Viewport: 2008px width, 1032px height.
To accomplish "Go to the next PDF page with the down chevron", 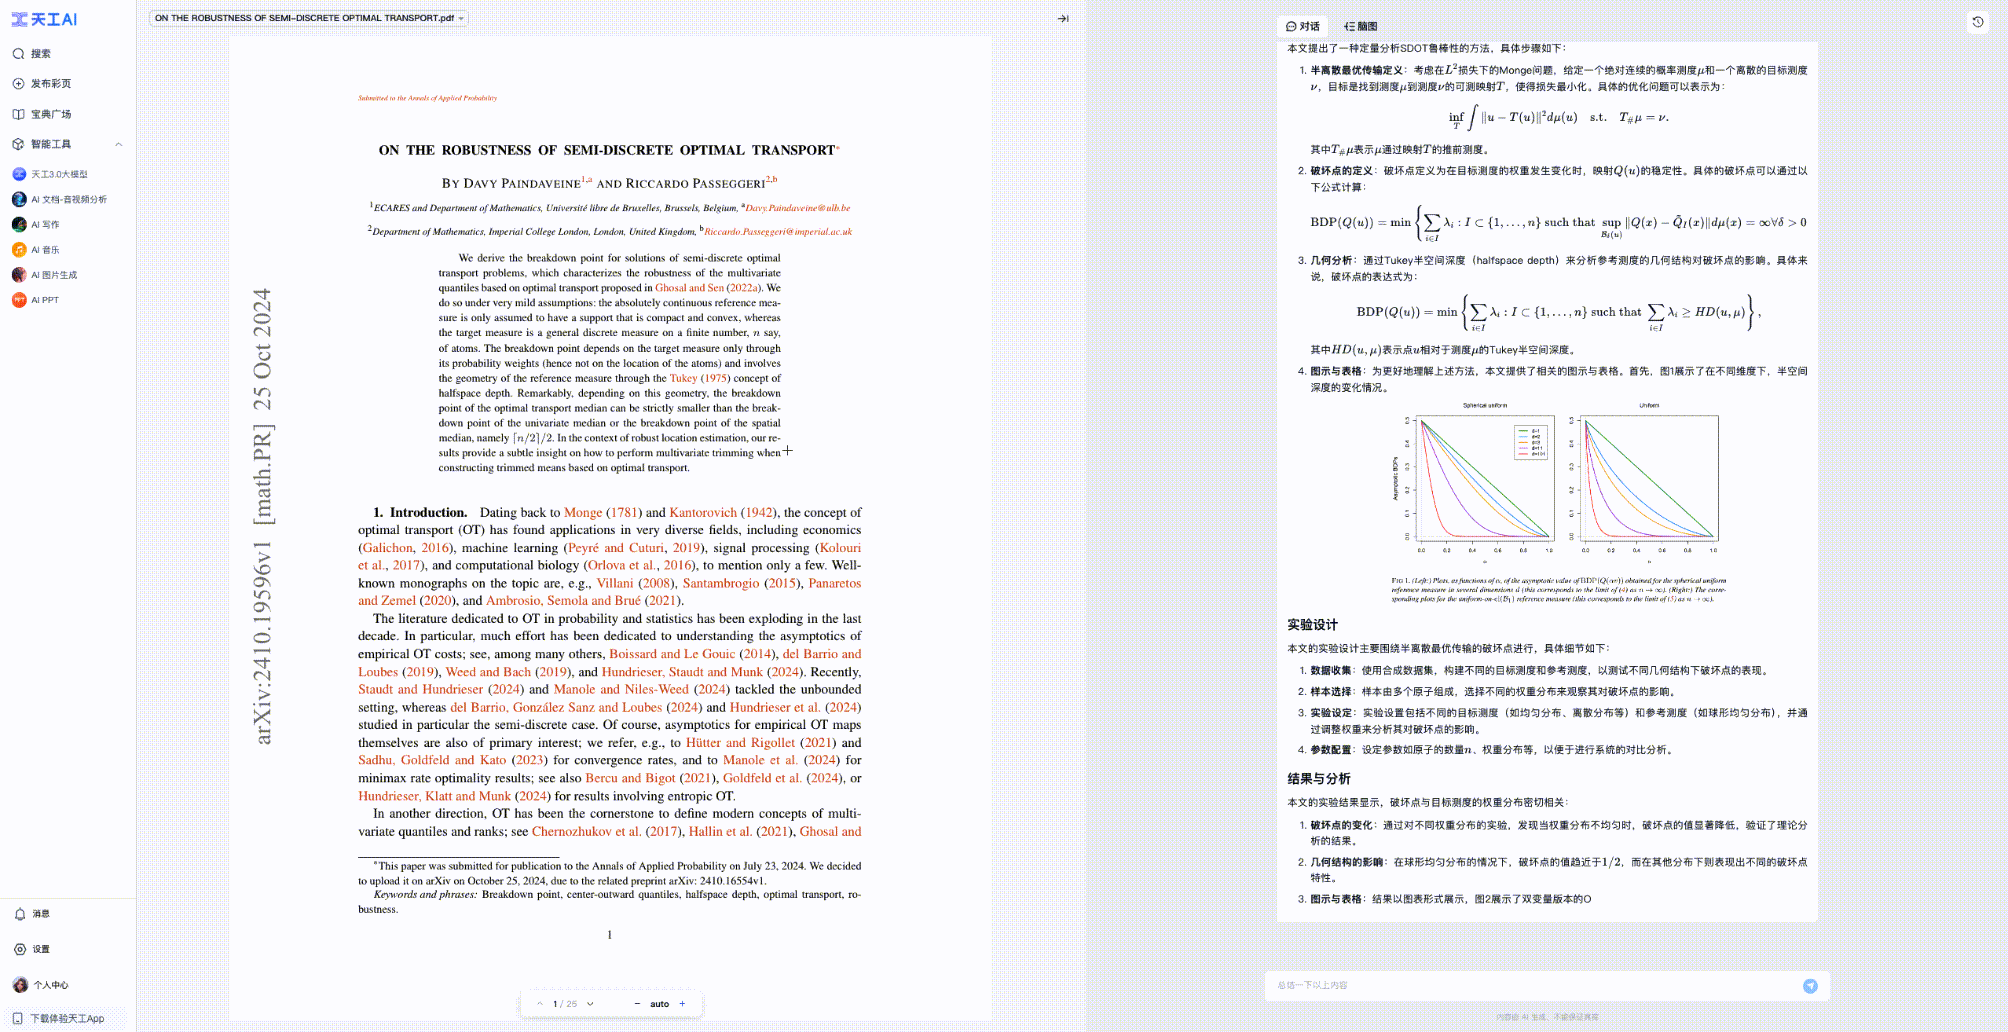I will tap(590, 1004).
